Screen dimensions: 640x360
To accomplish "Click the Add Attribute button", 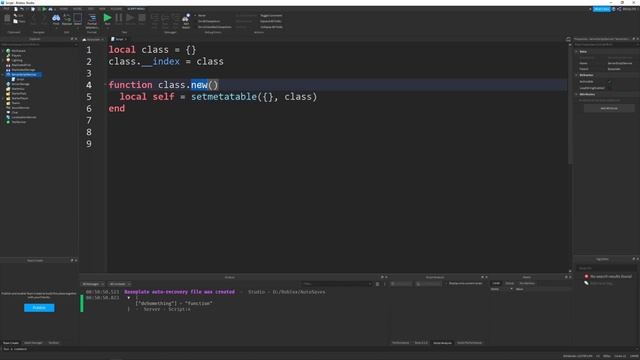I will click(x=609, y=108).
